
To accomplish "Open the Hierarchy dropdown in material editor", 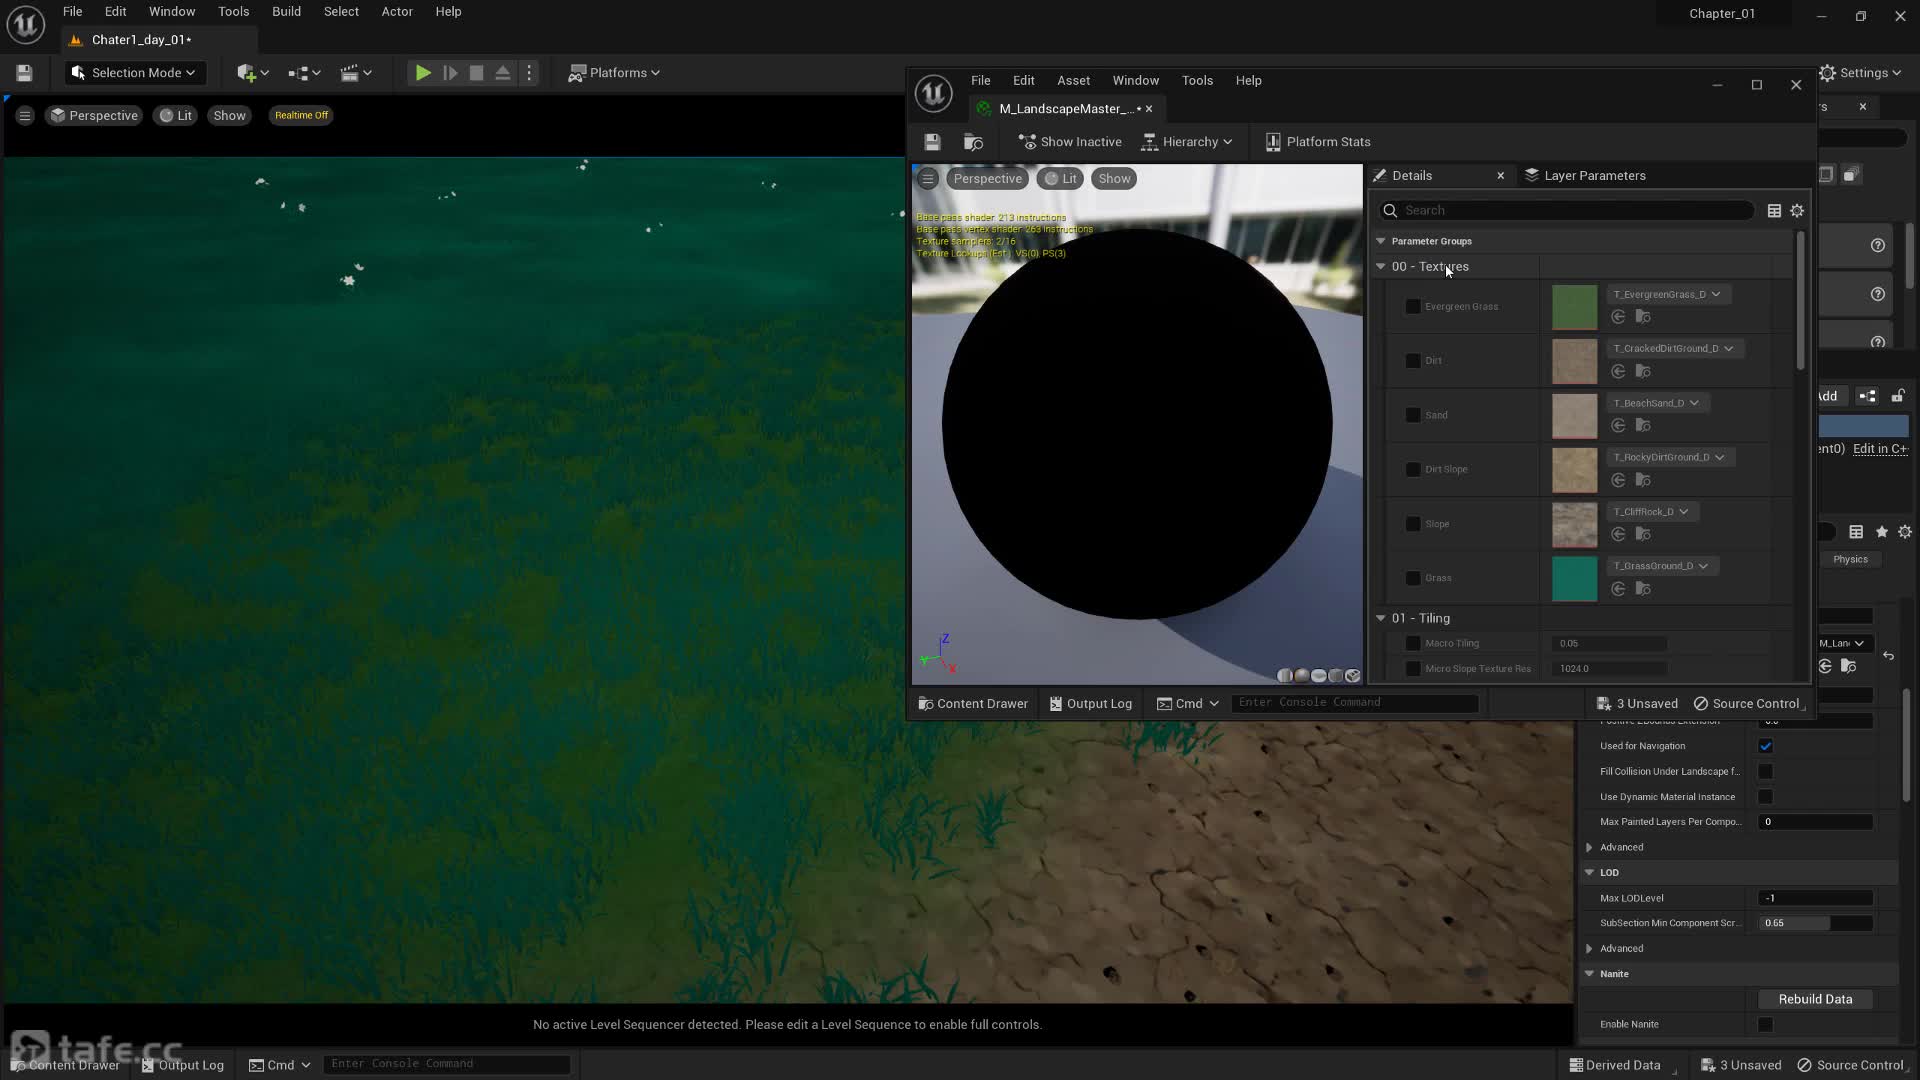I will coord(1187,142).
